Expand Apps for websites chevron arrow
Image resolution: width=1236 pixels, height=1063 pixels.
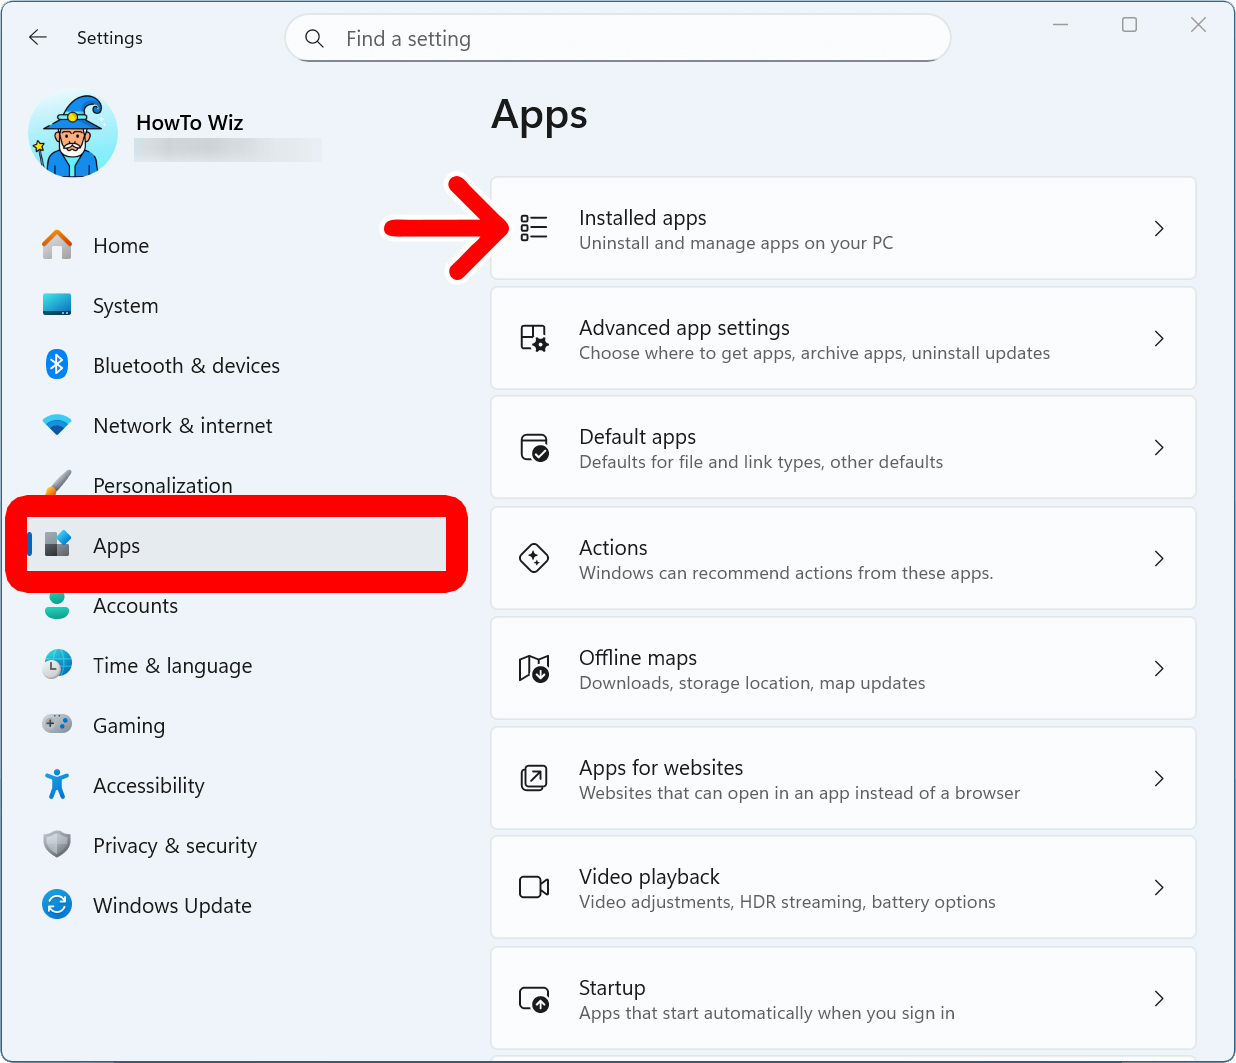(x=1159, y=778)
